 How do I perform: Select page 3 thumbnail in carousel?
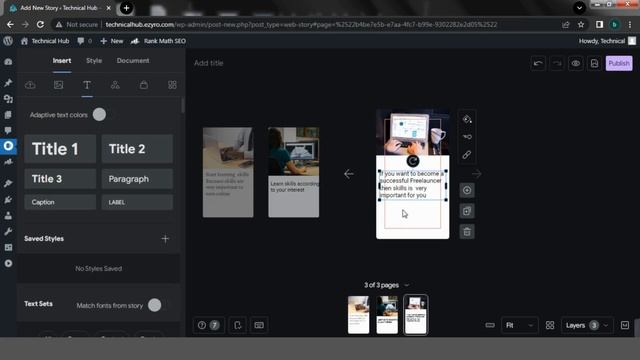coord(416,315)
